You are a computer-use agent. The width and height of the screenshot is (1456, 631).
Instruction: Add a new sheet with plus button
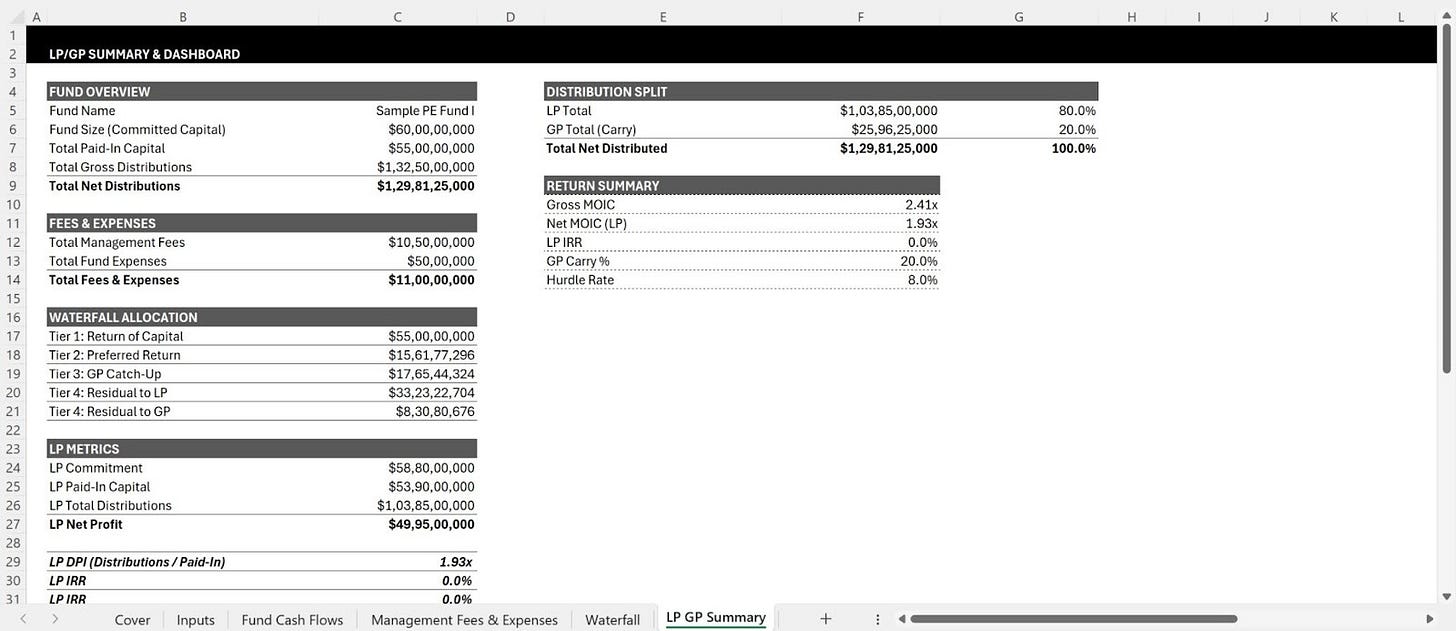825,619
